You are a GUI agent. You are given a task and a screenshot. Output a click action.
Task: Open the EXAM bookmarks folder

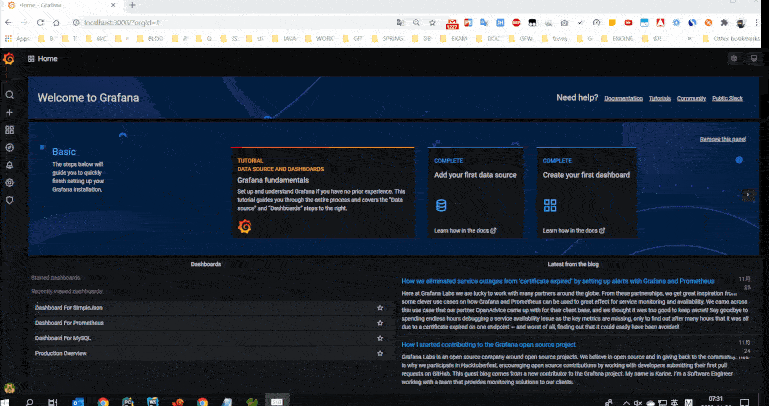pyautogui.click(x=453, y=38)
